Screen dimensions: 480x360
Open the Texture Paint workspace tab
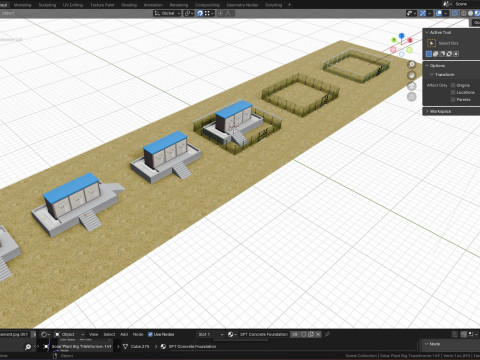(102, 5)
